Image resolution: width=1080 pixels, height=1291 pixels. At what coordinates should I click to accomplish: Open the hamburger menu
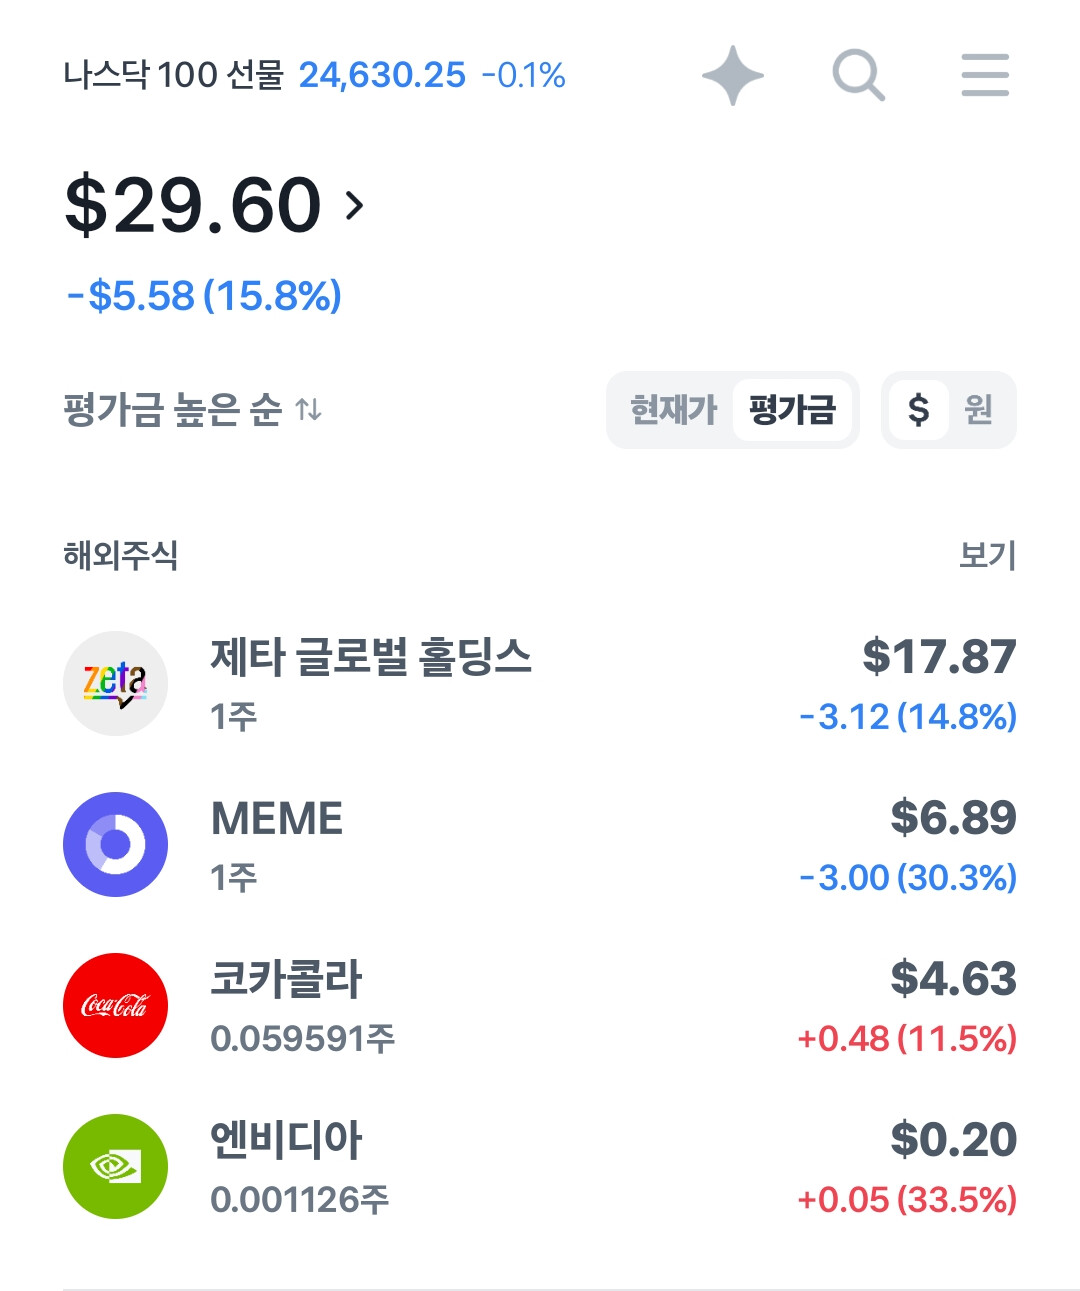click(x=985, y=75)
